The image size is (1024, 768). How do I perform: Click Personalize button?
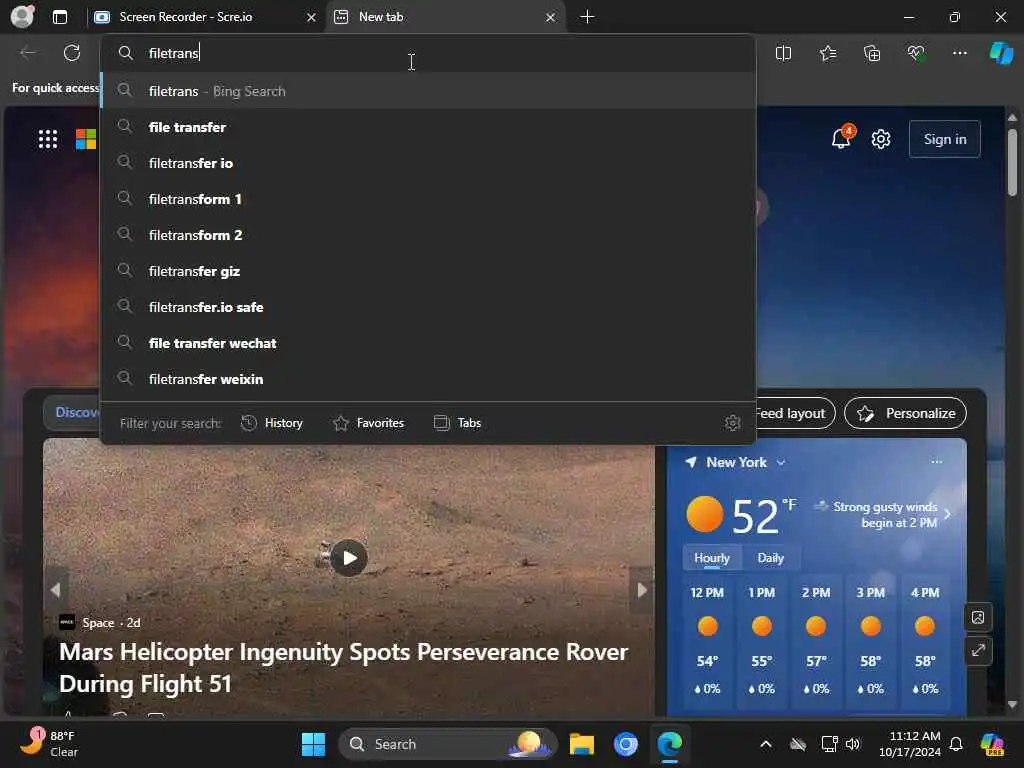905,413
